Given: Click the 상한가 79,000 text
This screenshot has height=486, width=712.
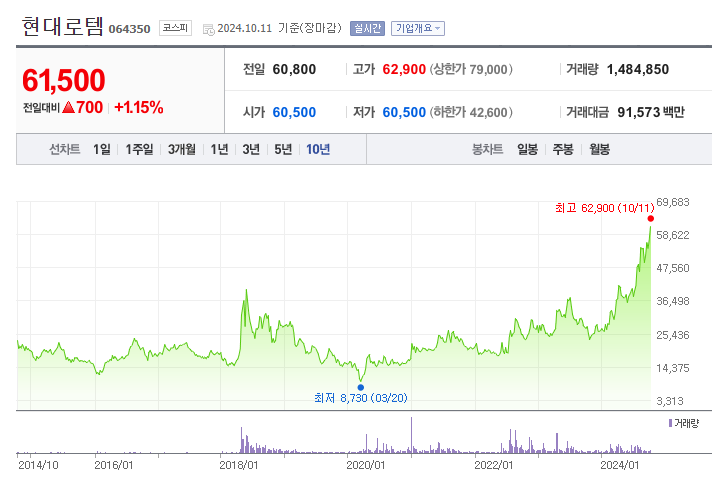Looking at the screenshot, I should click(x=471, y=69).
